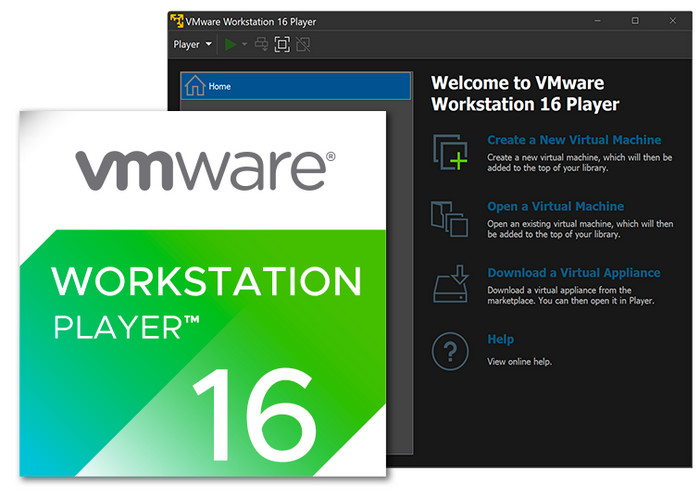
Task: Click the Home house icon
Action: [x=195, y=85]
